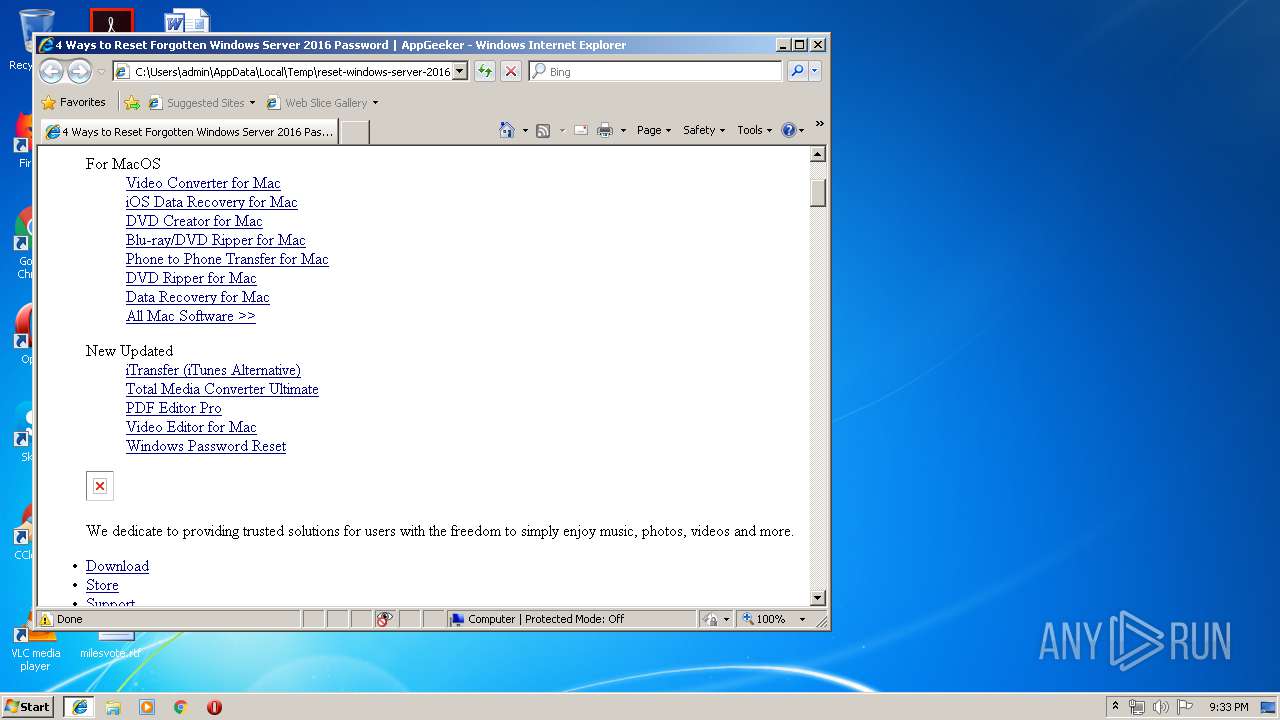Expand the Home button dropdown arrow

[x=525, y=130]
